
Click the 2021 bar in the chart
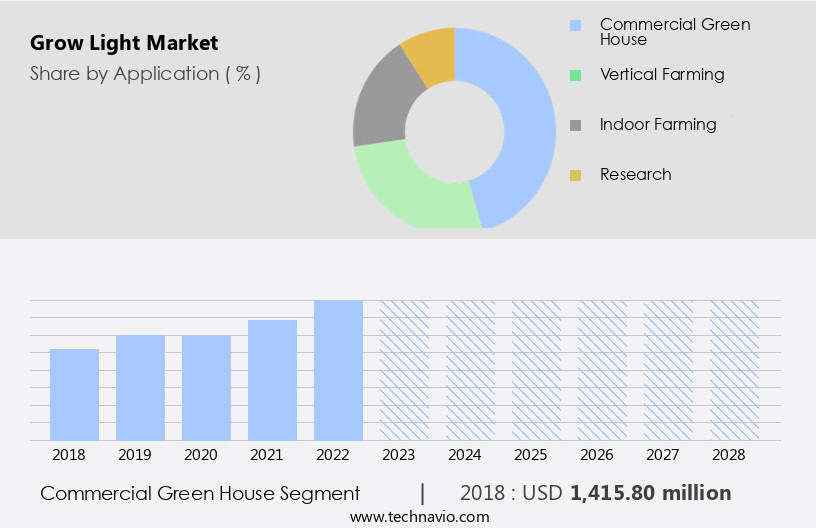[272, 380]
